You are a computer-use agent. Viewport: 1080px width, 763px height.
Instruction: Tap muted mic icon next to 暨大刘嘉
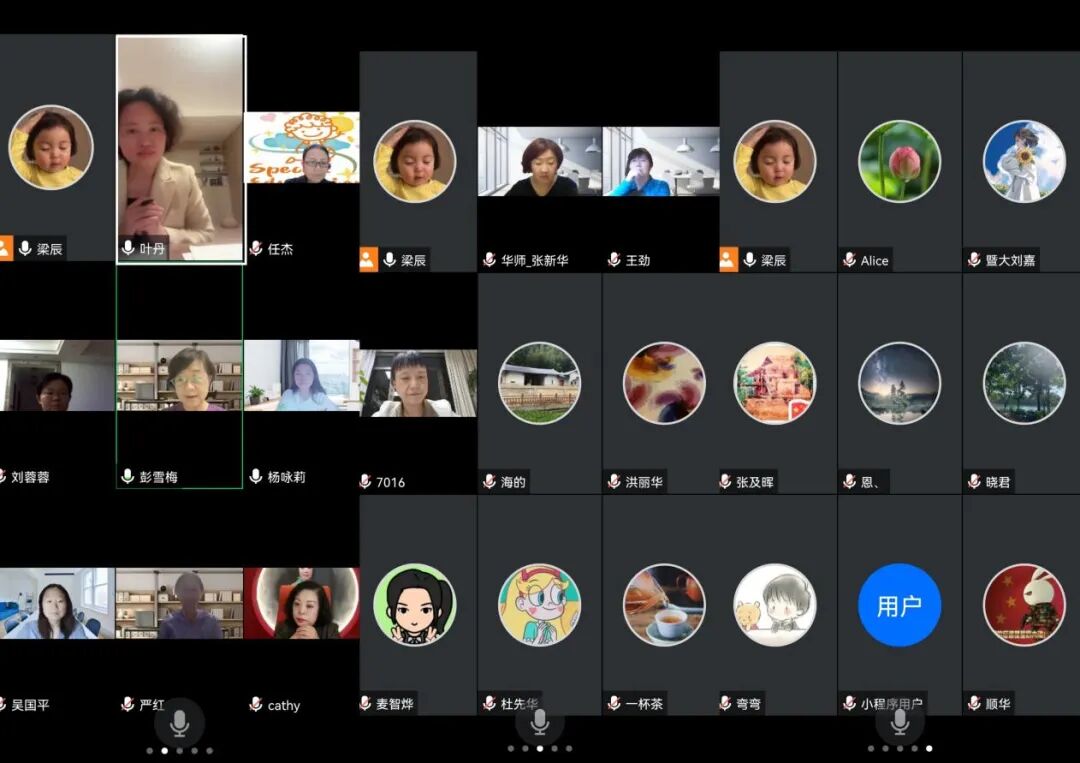(974, 260)
